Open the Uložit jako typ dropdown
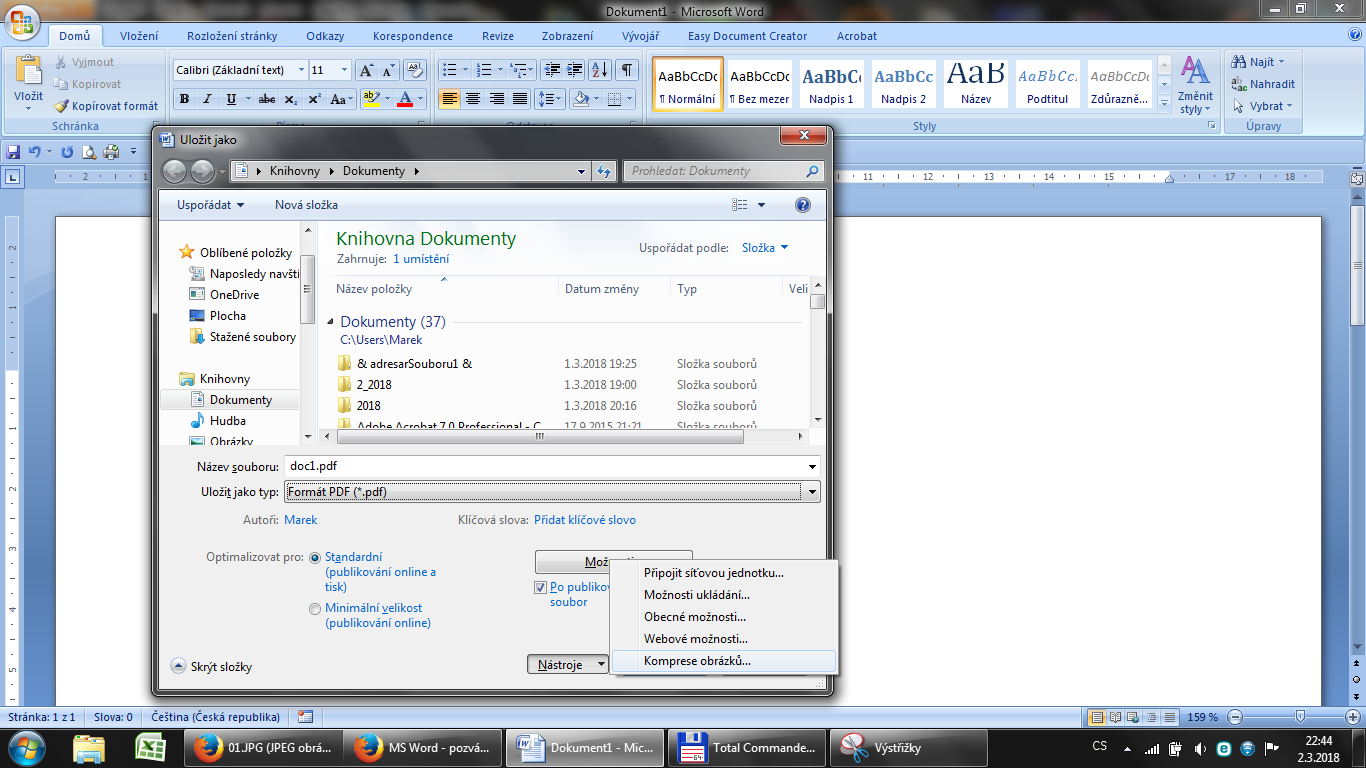 pos(812,492)
